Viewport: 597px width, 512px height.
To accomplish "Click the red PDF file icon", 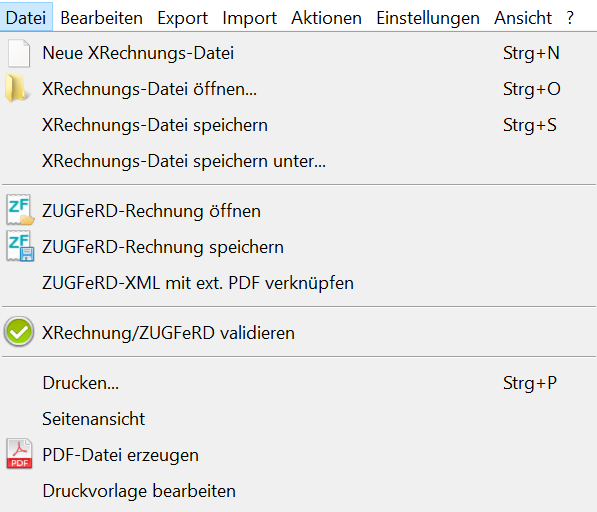I will click(x=19, y=454).
